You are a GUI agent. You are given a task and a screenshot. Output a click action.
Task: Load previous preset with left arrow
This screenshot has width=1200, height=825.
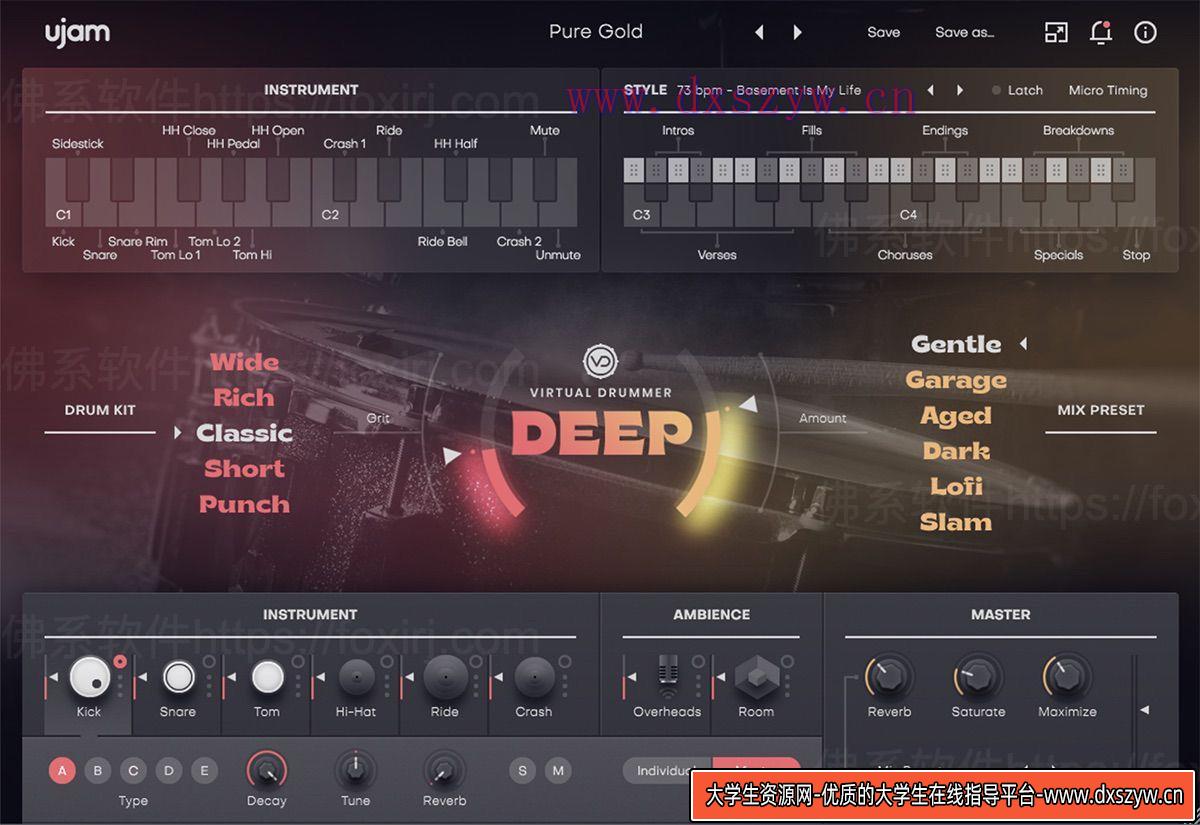759,32
